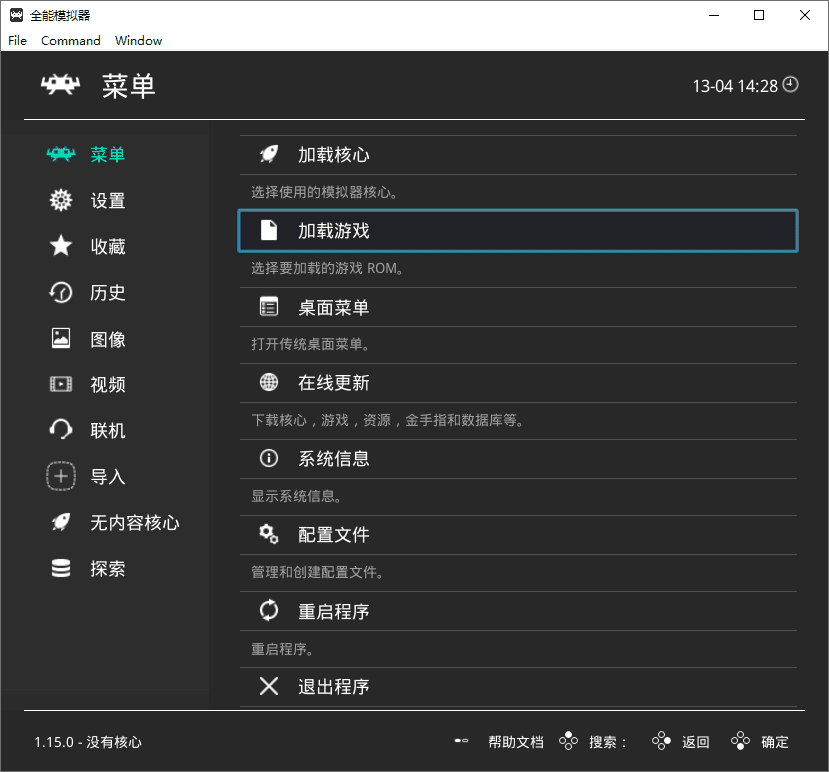The width and height of the screenshot is (829, 772).
Task: Click the large RetroArch logo in header
Action: pyautogui.click(x=61, y=85)
